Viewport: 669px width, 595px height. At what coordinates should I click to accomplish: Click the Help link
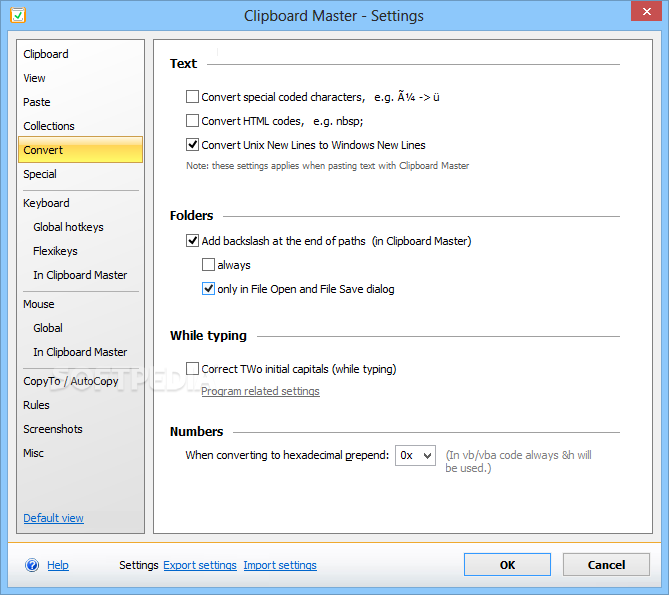click(58, 565)
